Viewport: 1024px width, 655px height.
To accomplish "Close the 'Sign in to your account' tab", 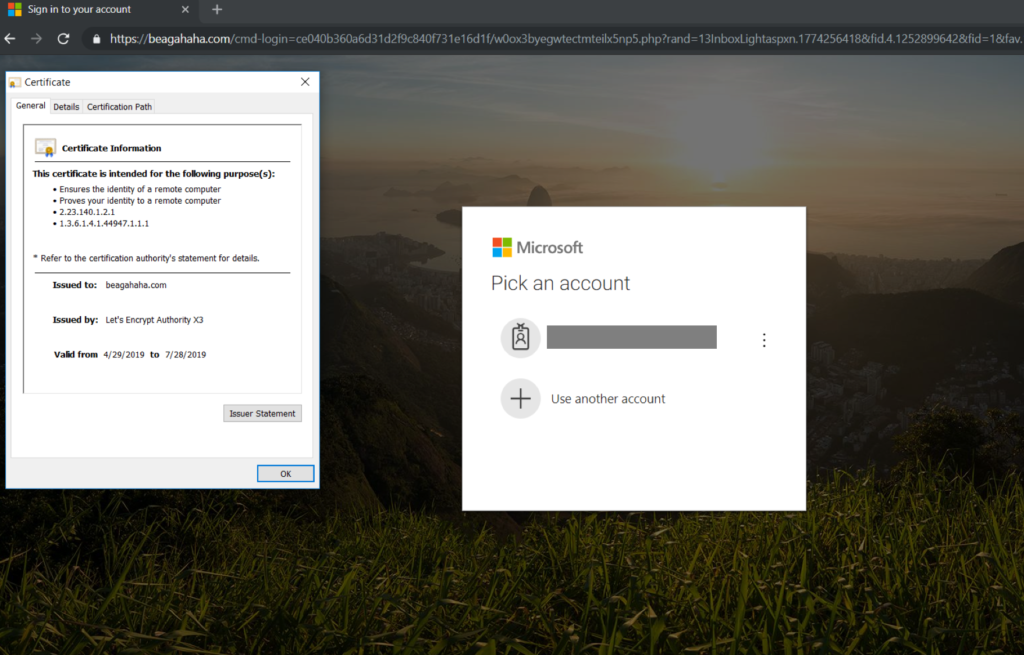I will coord(185,10).
